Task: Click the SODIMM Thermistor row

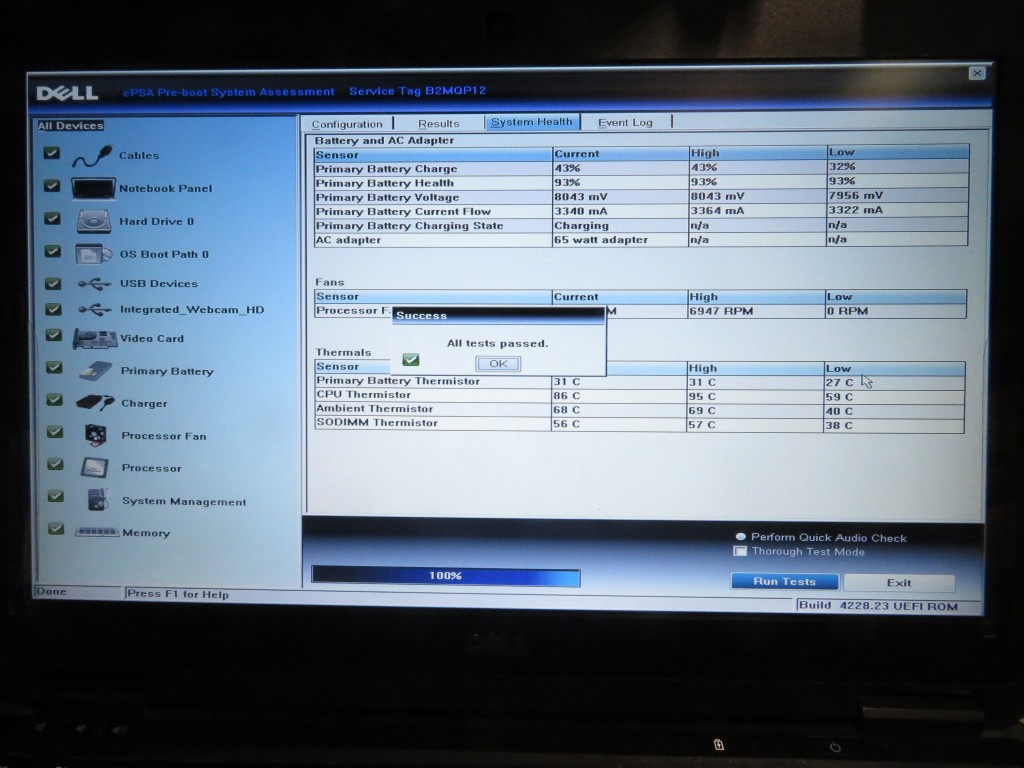Action: [639, 424]
